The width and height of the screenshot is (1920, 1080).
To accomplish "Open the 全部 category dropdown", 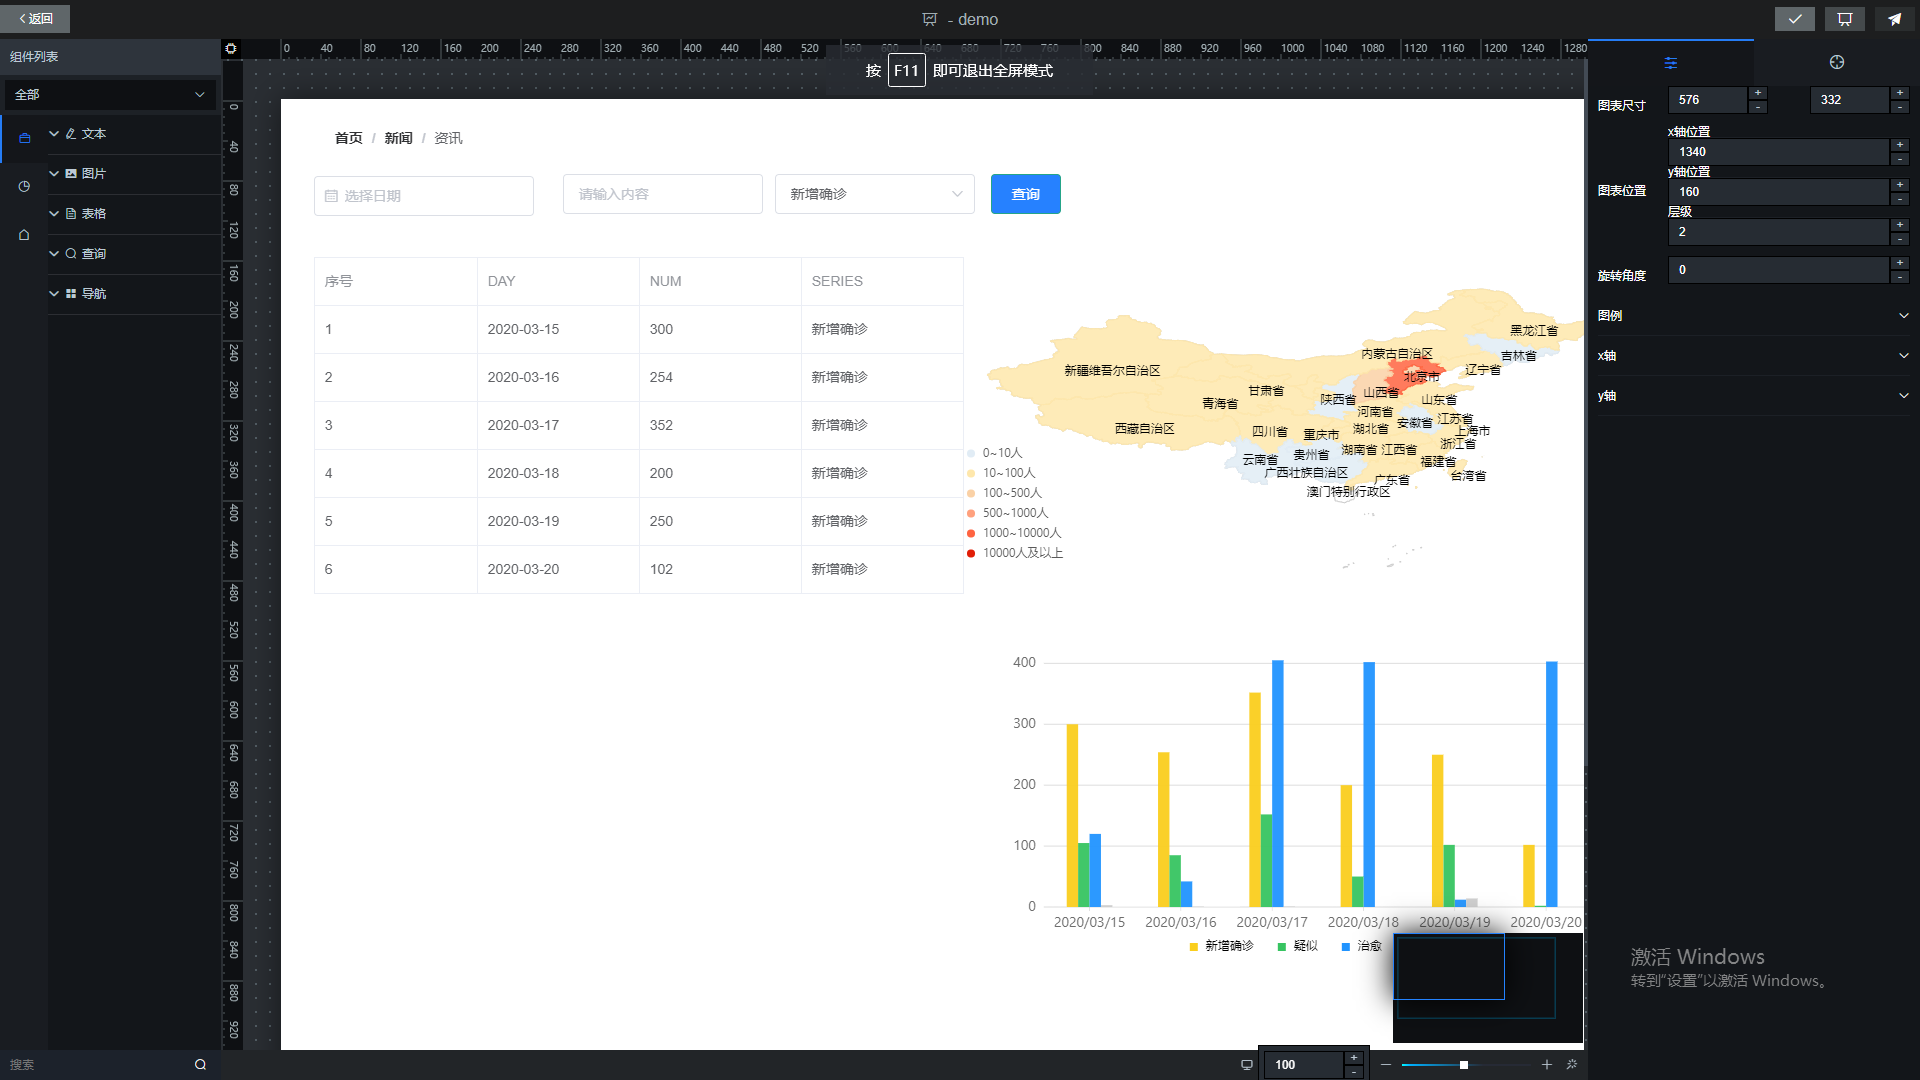I will [x=110, y=95].
